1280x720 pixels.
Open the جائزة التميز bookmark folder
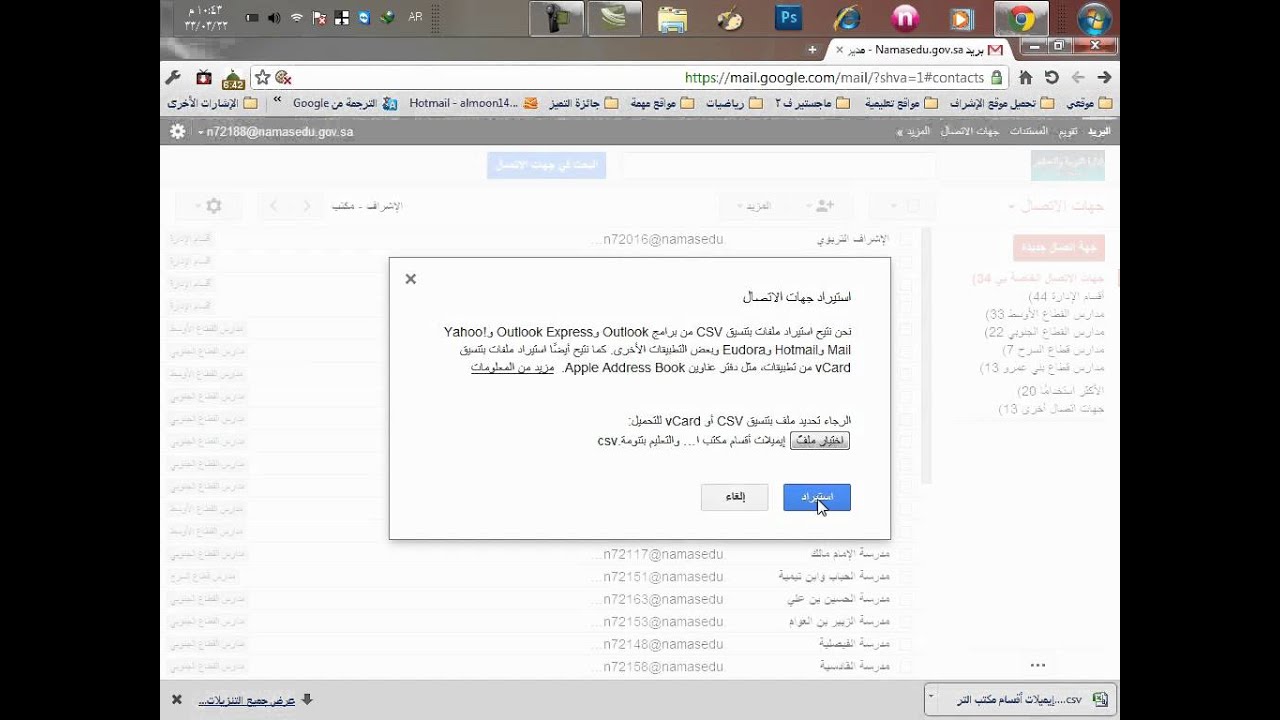tap(582, 103)
